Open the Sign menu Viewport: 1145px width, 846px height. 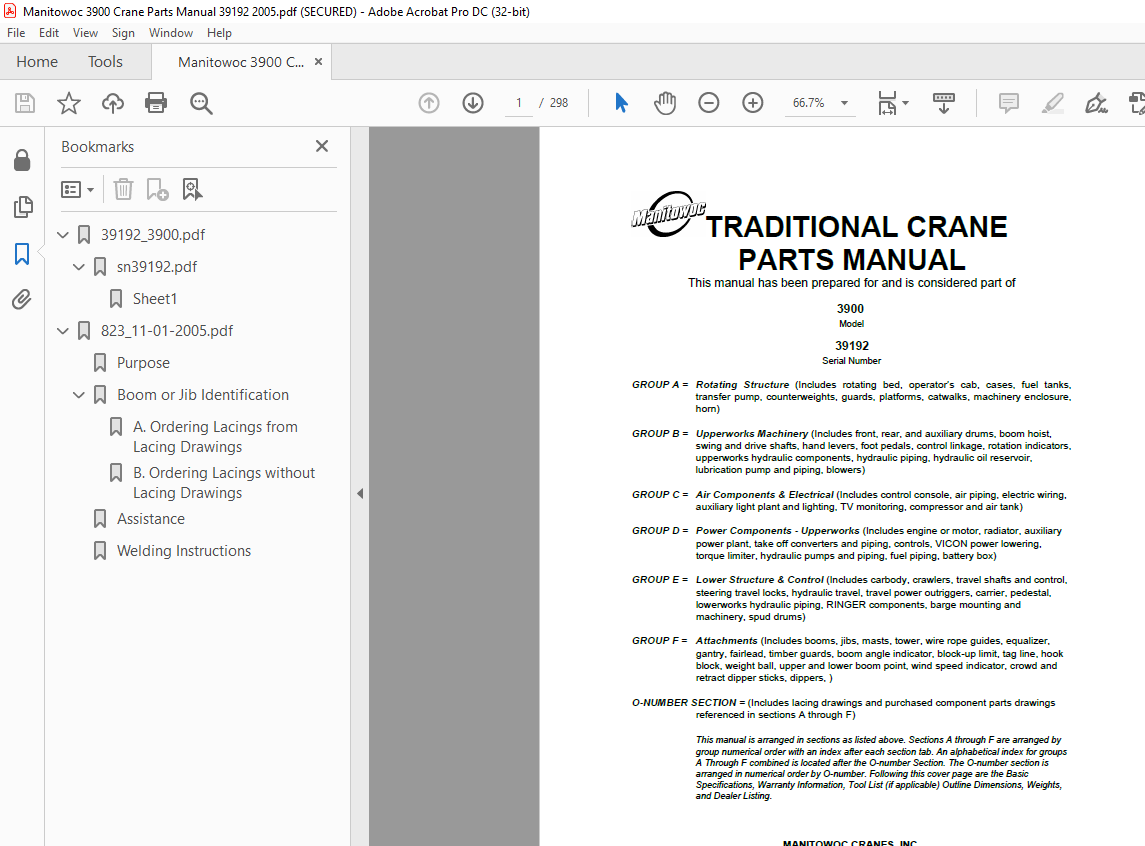(123, 33)
